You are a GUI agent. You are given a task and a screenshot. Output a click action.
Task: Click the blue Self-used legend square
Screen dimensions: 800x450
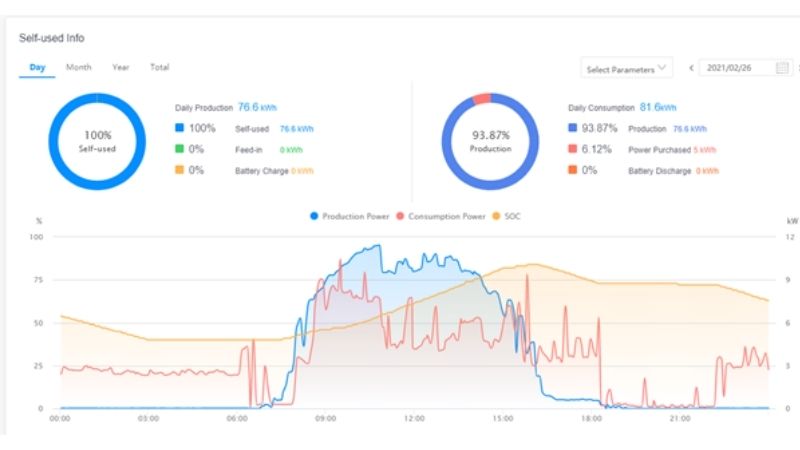pos(179,128)
